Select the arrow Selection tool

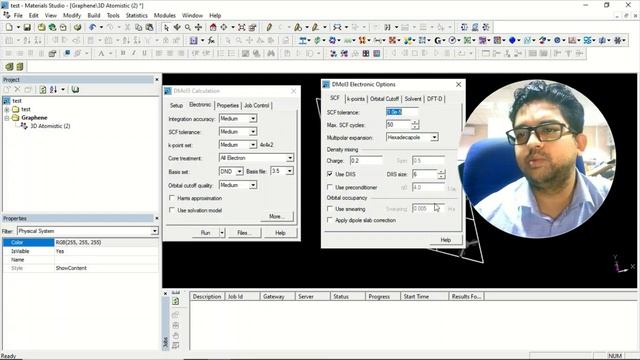[166, 27]
